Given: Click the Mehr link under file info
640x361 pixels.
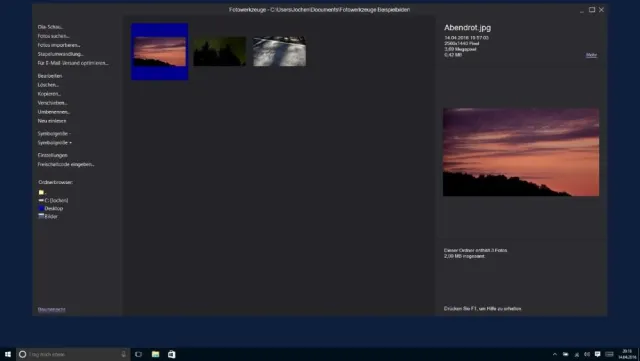Looking at the screenshot, I should (x=591, y=55).
